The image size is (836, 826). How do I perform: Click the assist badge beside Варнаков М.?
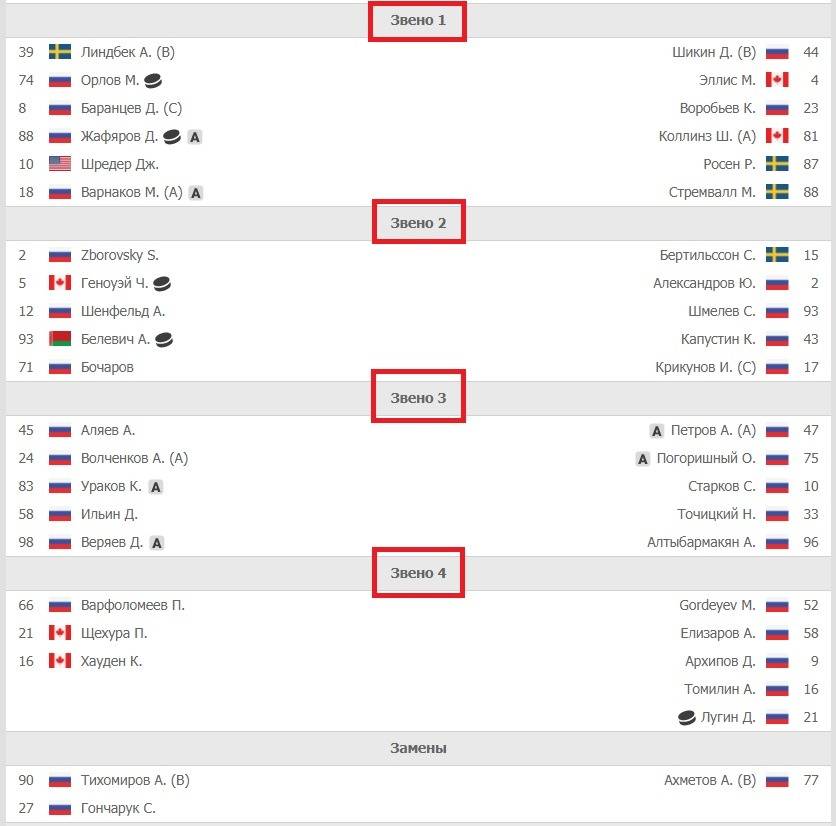click(x=196, y=192)
